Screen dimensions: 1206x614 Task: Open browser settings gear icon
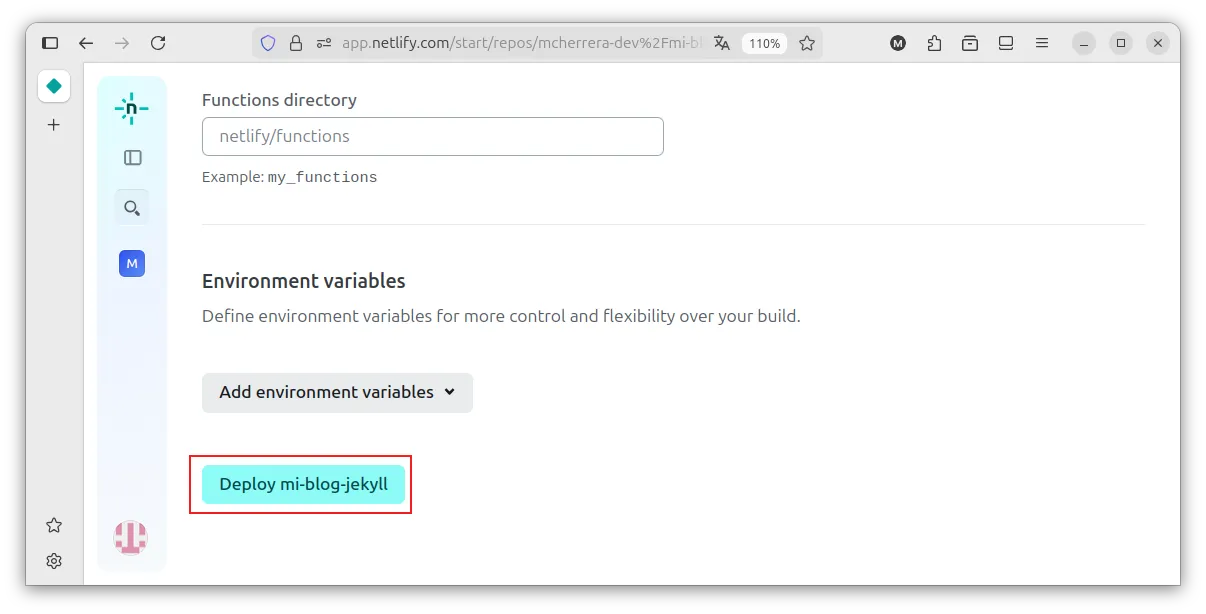(54, 561)
